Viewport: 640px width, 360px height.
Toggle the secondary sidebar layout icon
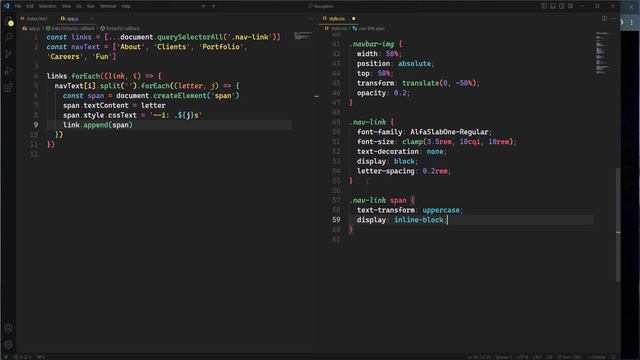pos(562,6)
